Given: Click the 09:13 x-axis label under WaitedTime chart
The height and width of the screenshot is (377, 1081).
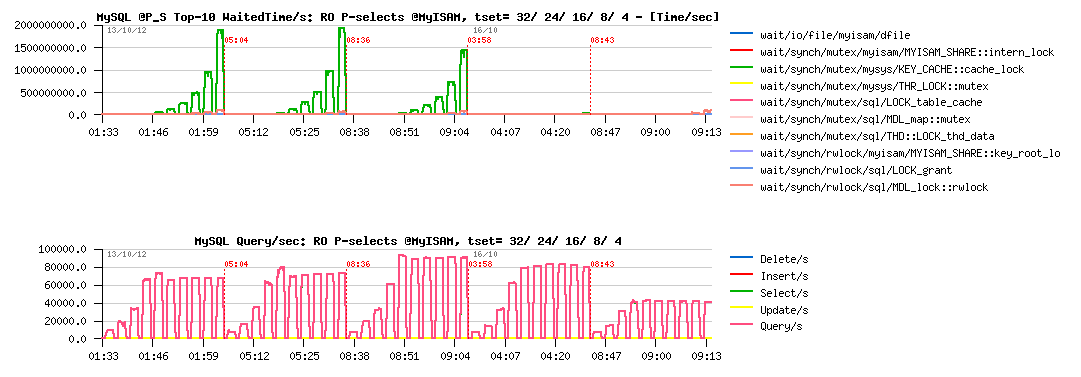Looking at the screenshot, I should point(707,132).
